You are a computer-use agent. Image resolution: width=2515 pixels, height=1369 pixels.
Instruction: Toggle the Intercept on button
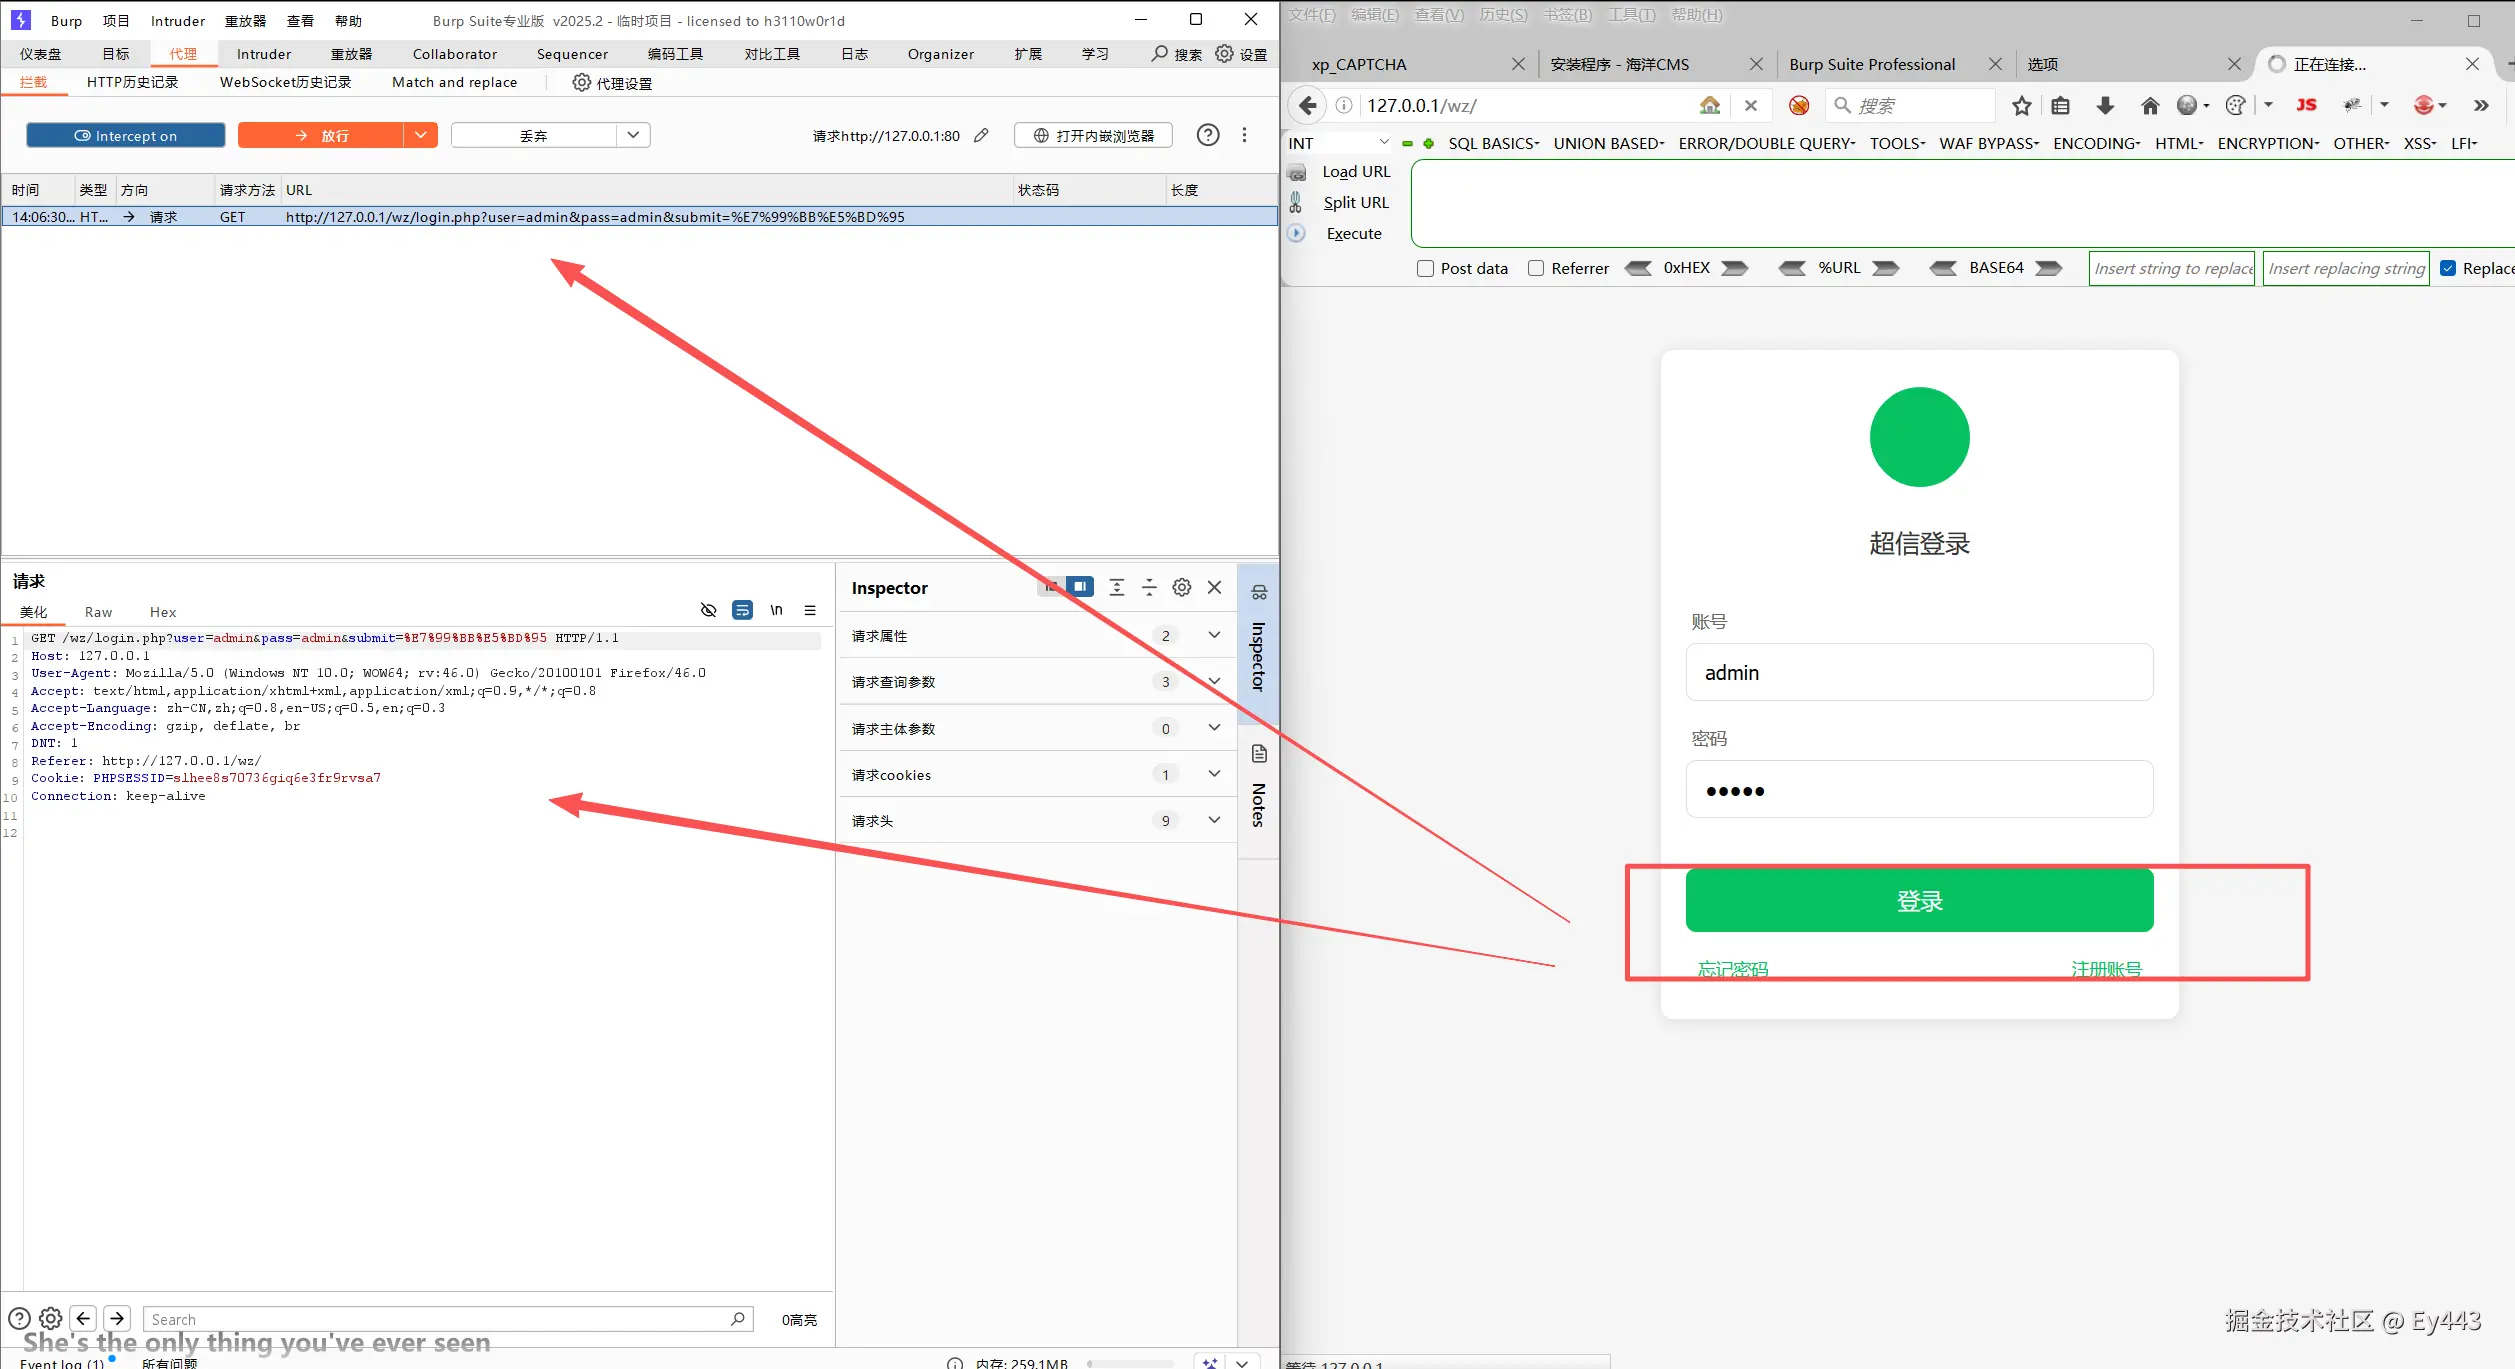[126, 135]
